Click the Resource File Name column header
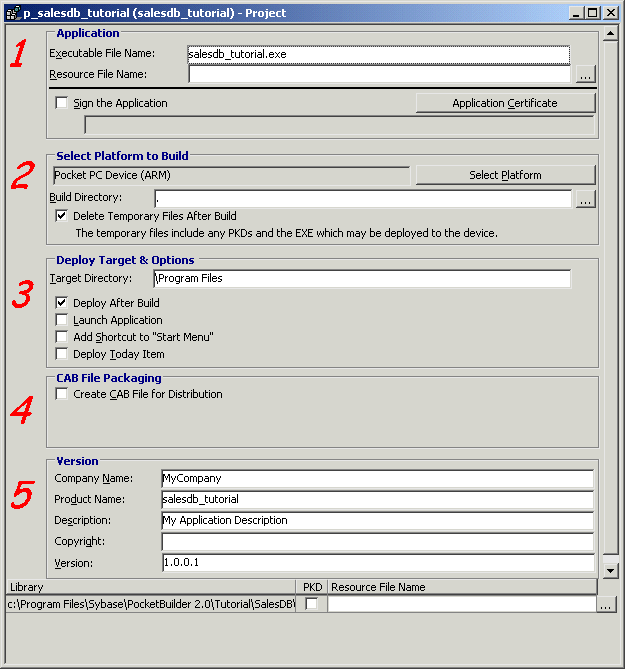Viewport: 625px width, 669px height. pos(462,587)
